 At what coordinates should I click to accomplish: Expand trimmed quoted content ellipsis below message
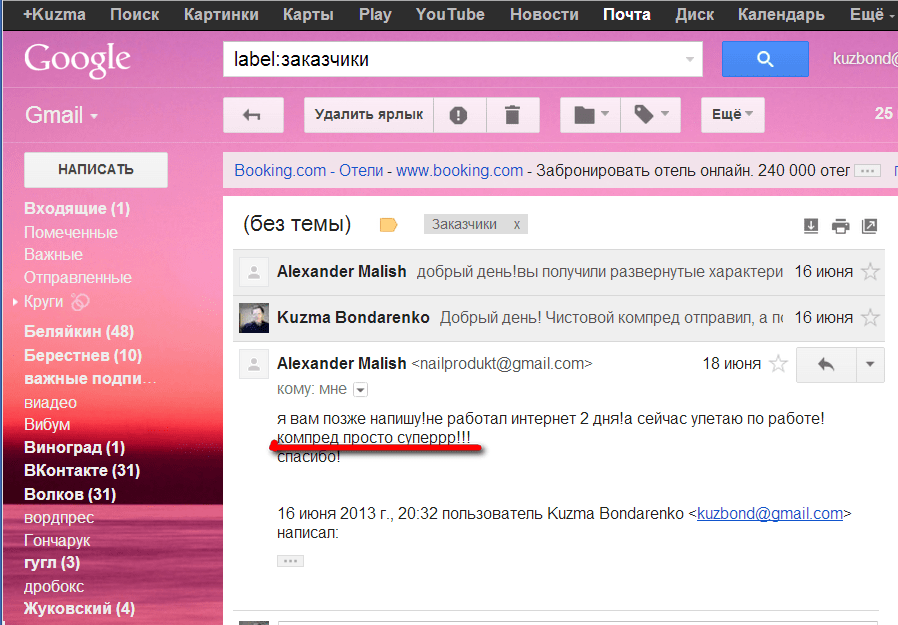pyautogui.click(x=290, y=561)
